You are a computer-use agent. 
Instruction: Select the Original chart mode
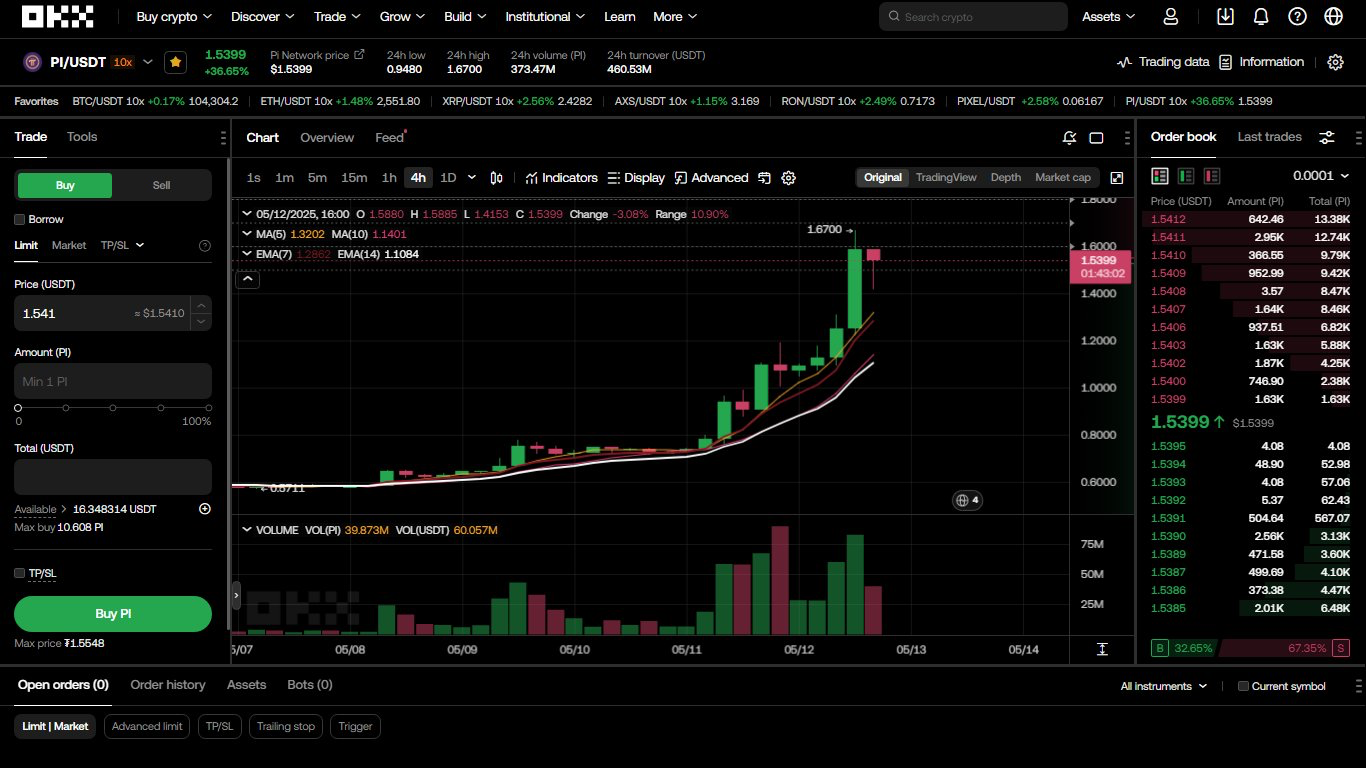883,177
